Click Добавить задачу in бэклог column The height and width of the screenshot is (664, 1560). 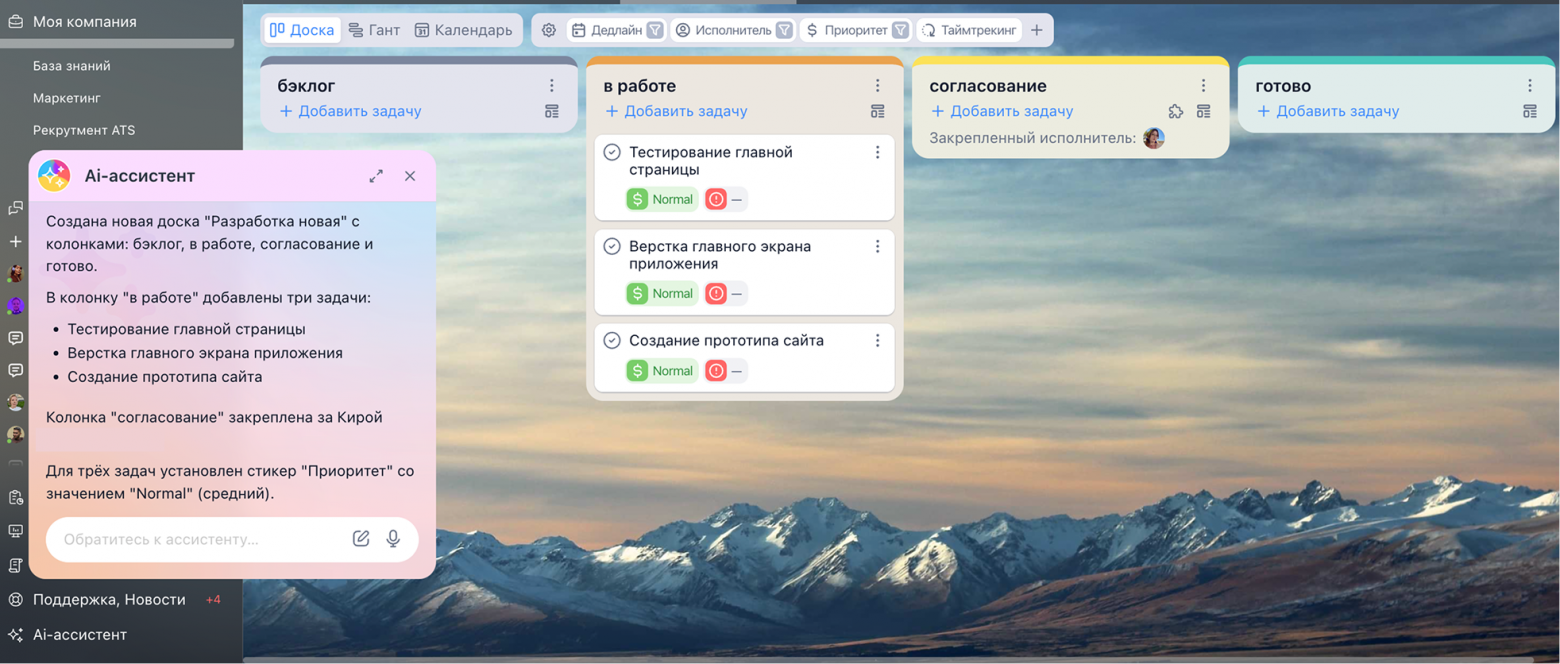click(x=350, y=111)
